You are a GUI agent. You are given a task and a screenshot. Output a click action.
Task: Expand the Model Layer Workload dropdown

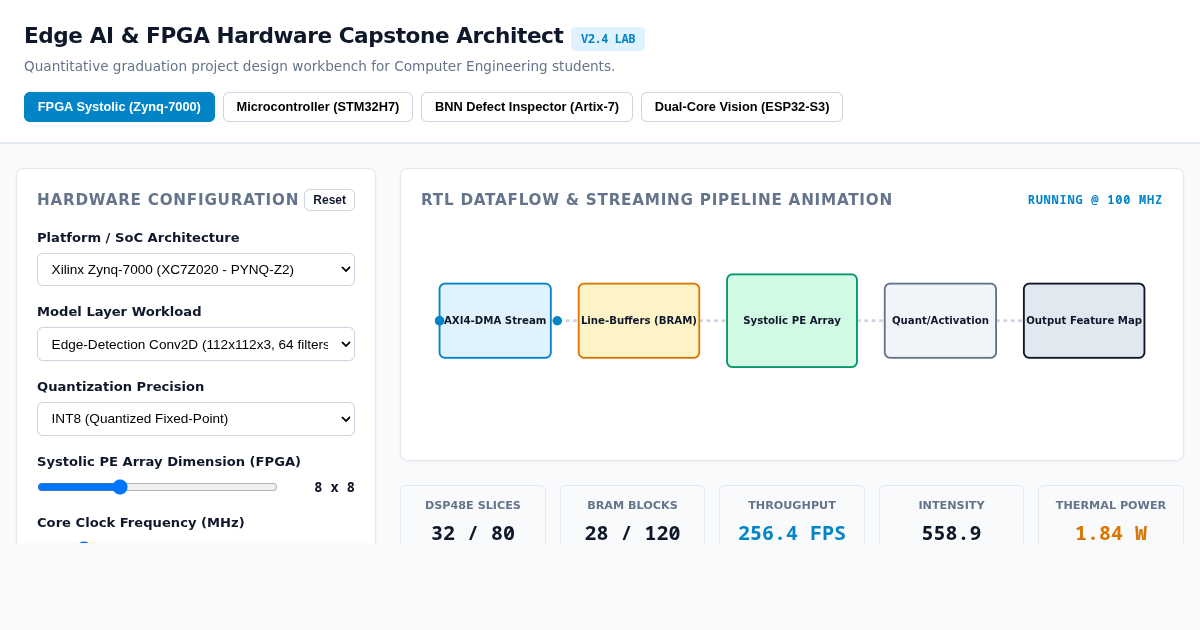196,344
